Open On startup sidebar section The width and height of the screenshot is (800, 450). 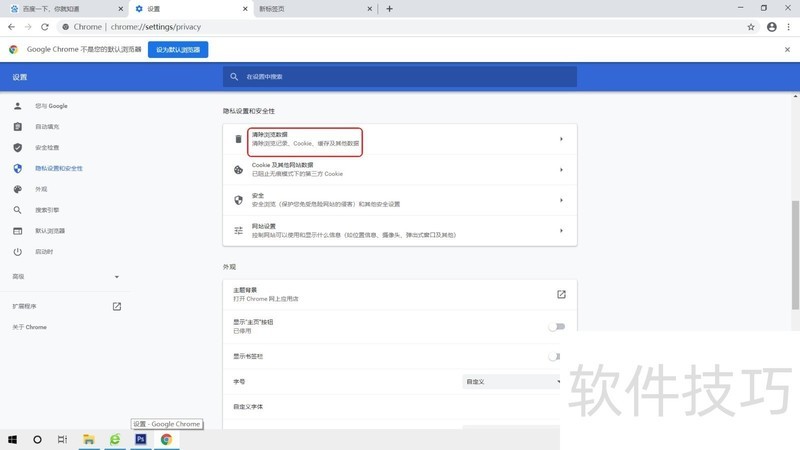pos(44,252)
